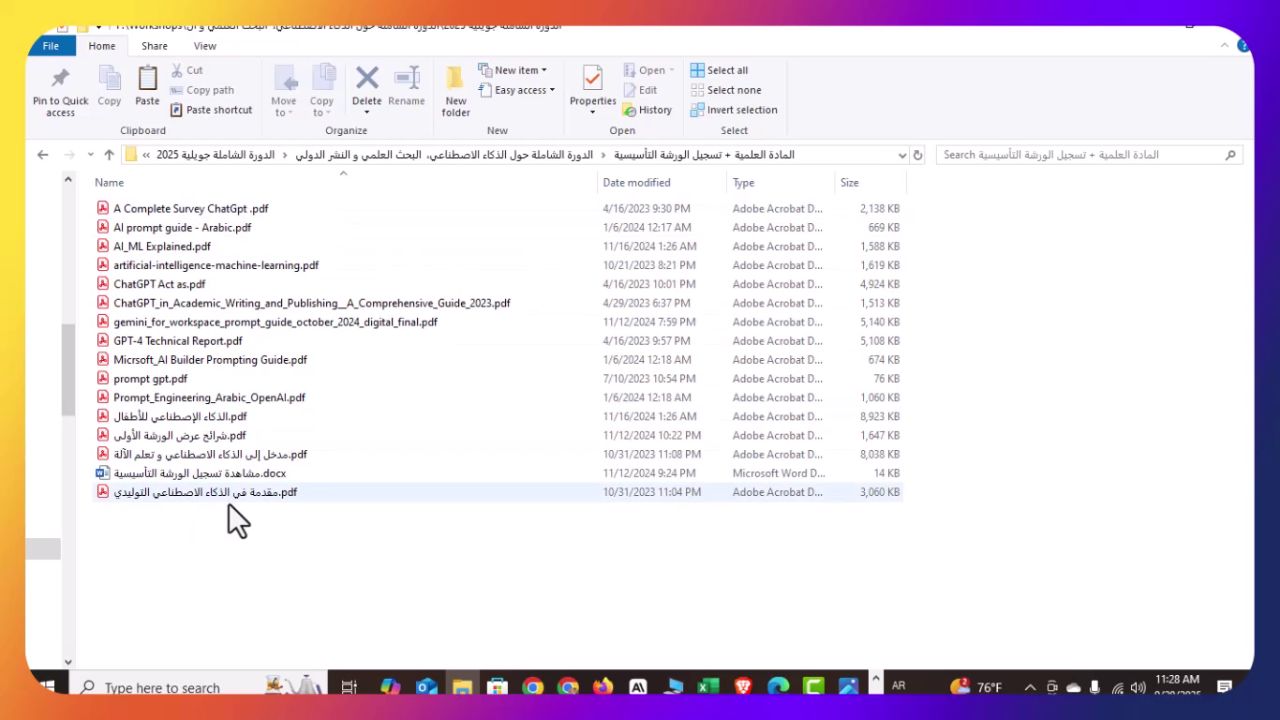Open the History option in ribbon
The image size is (1280, 720).
click(x=647, y=110)
